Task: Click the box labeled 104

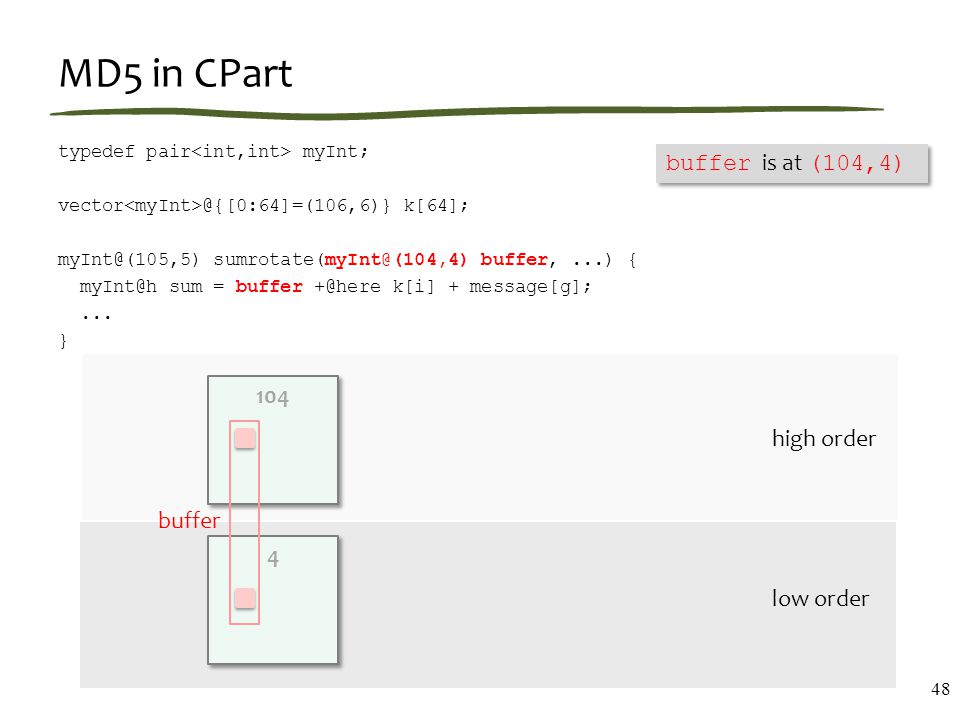Action: (x=273, y=440)
